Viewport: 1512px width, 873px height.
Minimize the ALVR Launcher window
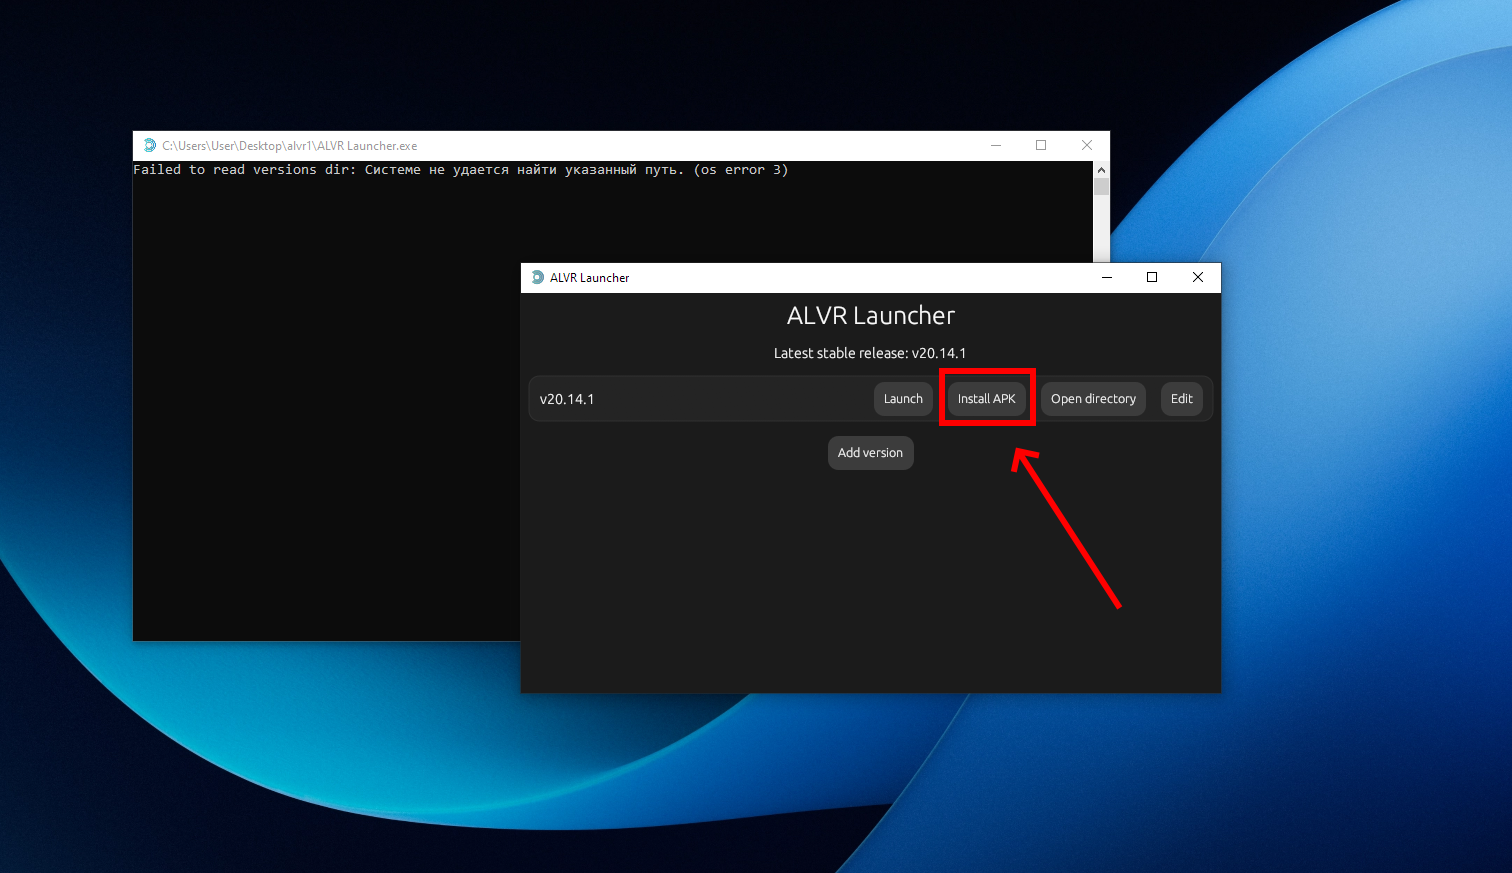tap(1107, 278)
